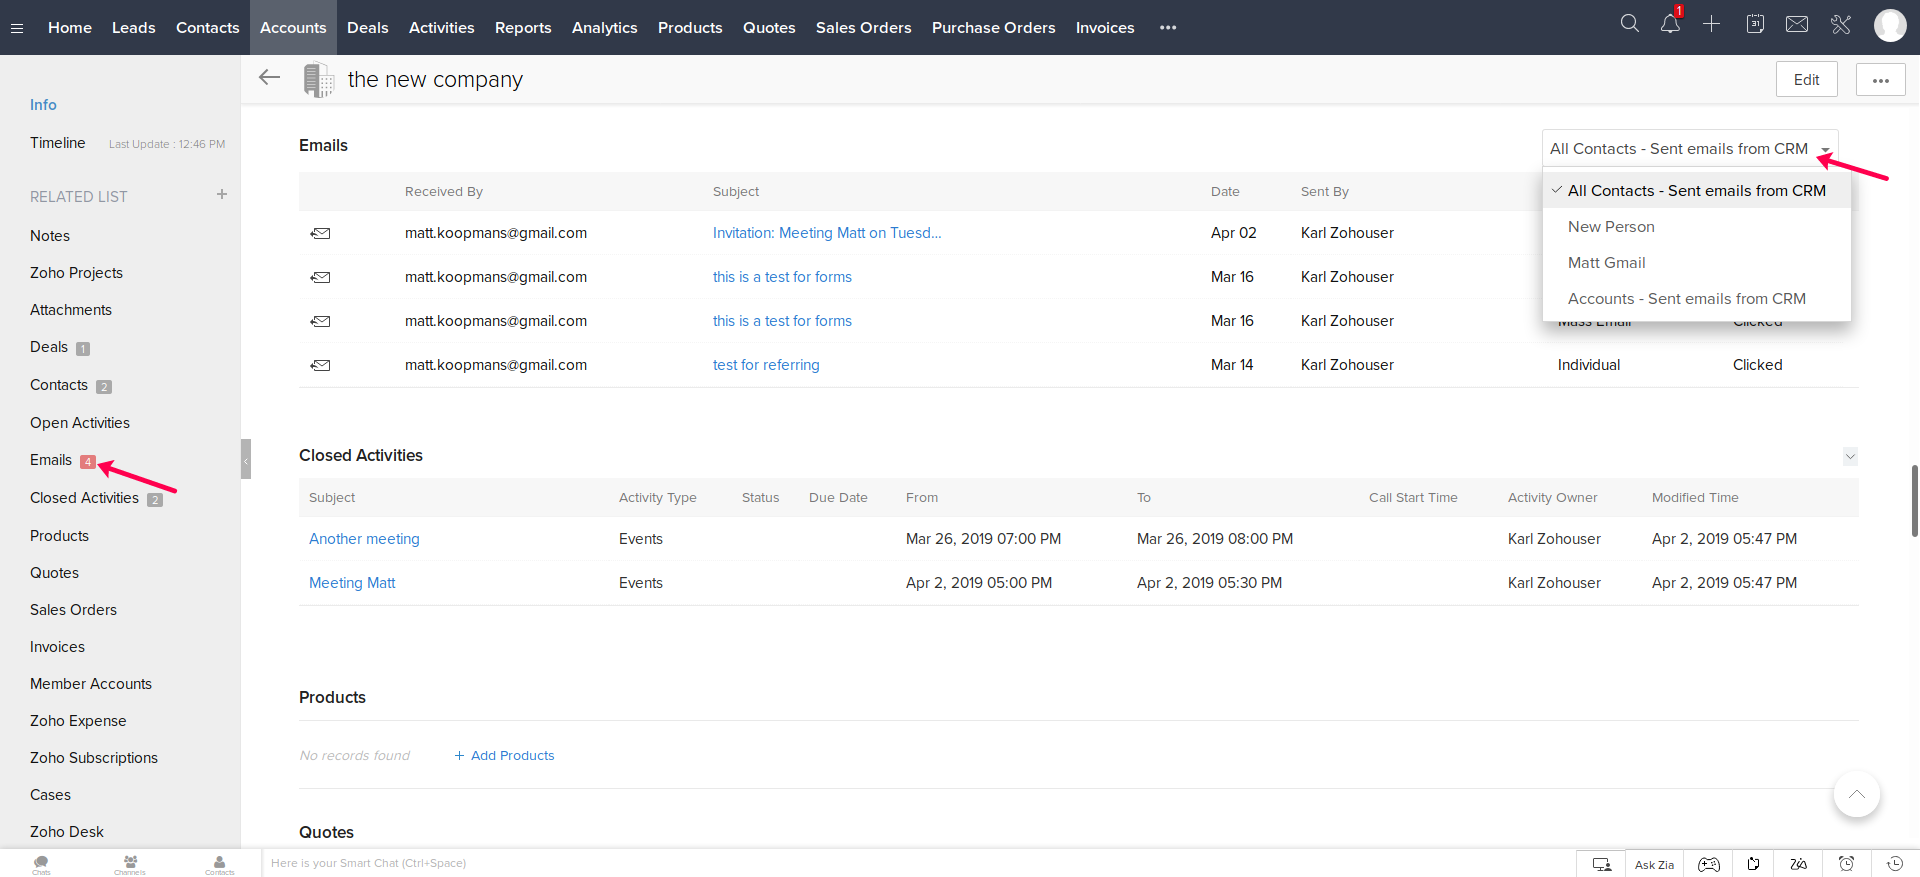Jump to Open Activities related list
The image size is (1920, 877).
[80, 423]
